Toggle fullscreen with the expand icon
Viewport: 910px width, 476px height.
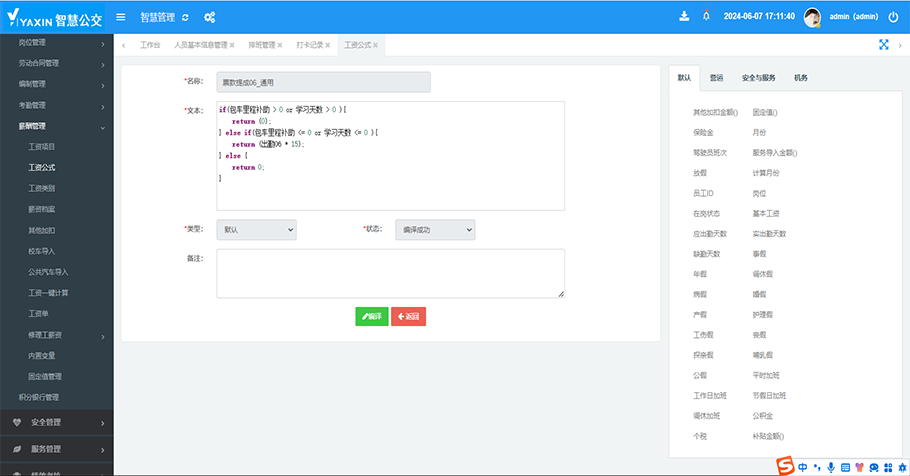click(884, 45)
